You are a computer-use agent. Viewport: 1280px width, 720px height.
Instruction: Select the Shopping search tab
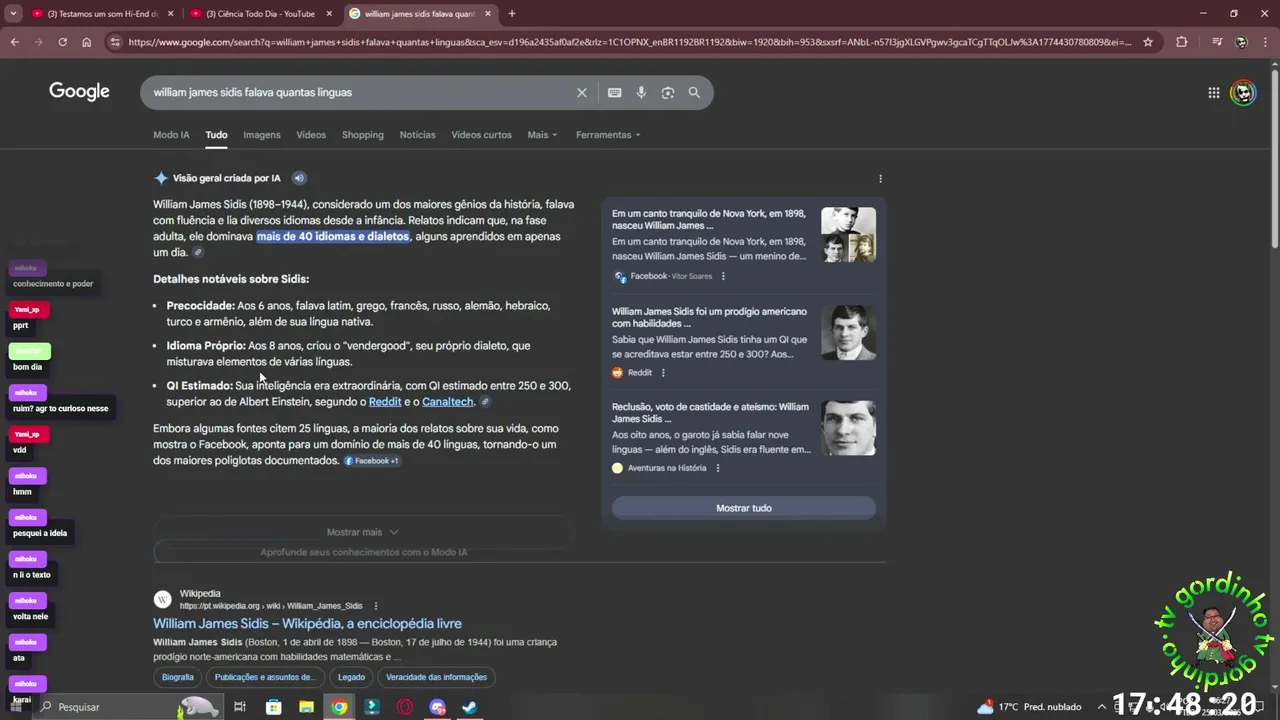coord(363,135)
